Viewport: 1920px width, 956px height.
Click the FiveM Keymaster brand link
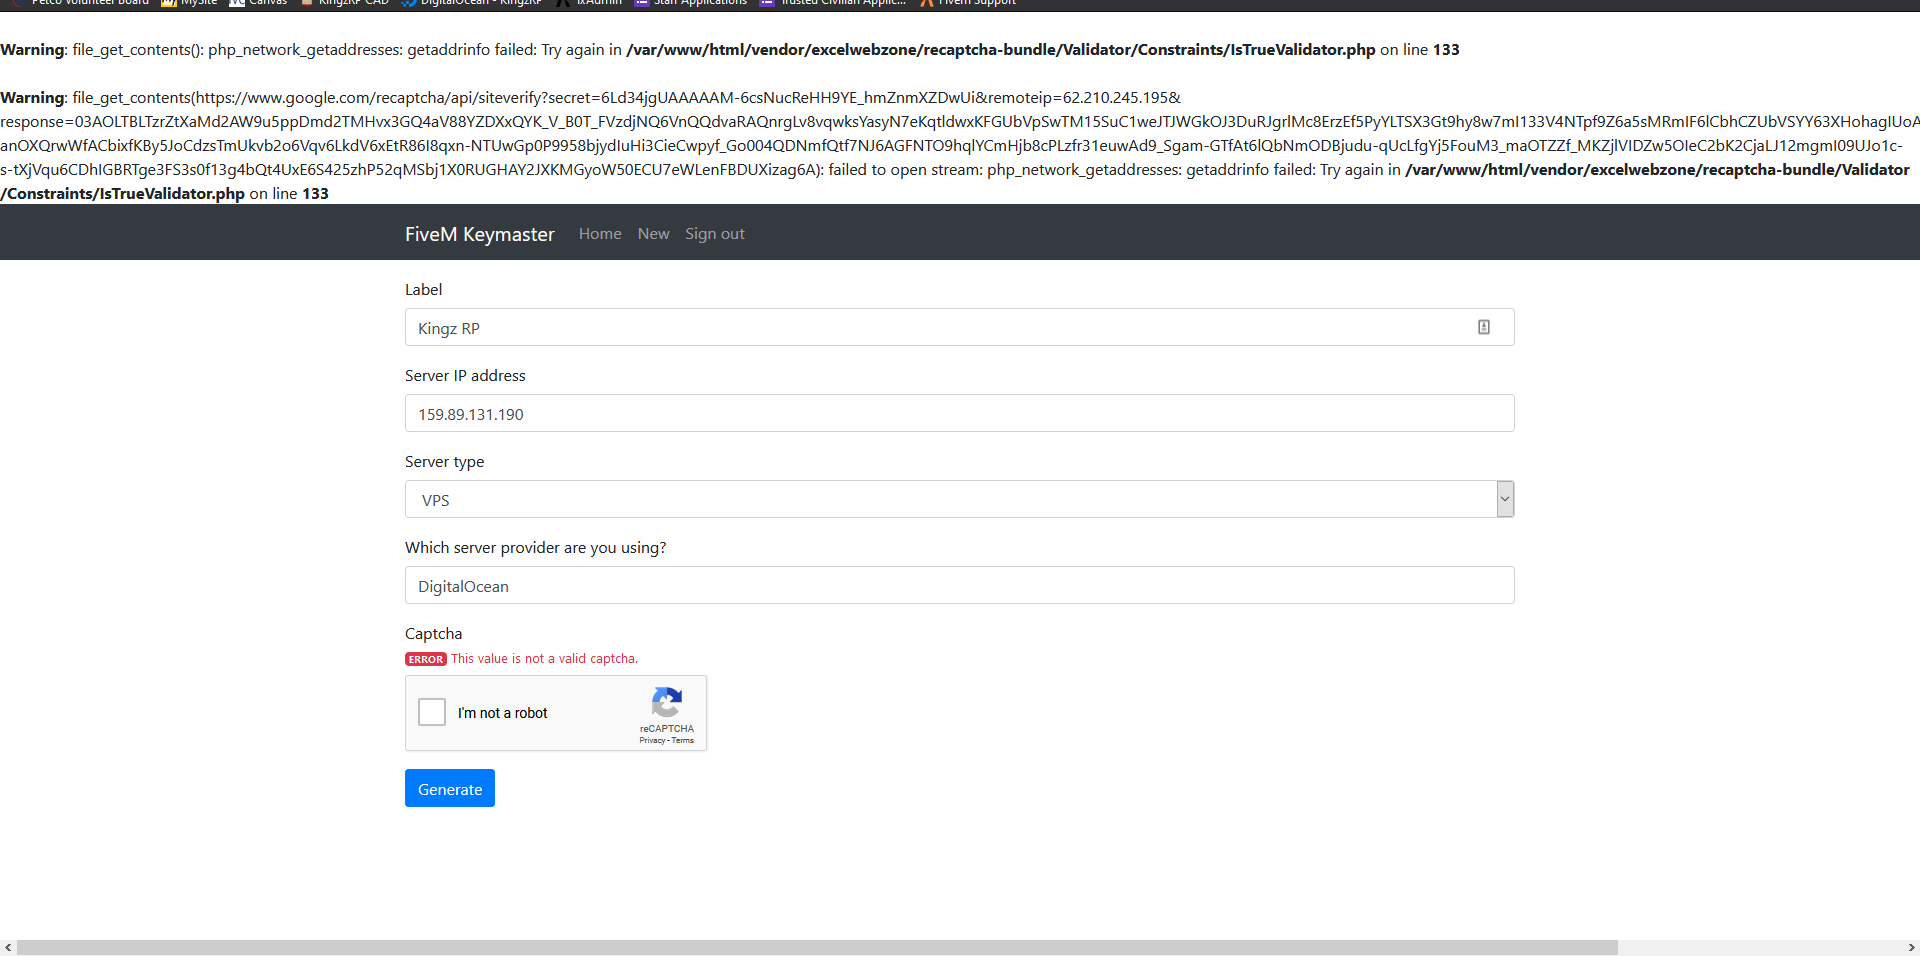pos(480,233)
